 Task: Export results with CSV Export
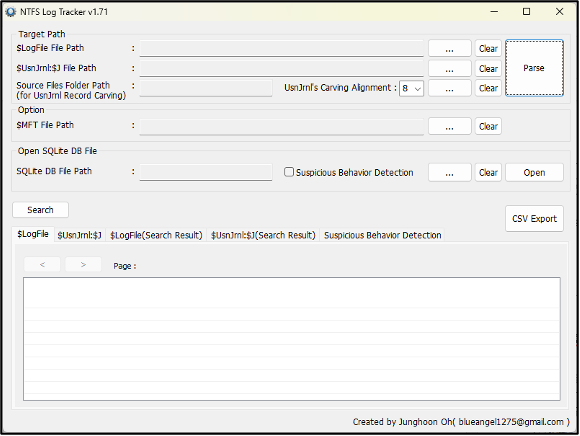534,219
